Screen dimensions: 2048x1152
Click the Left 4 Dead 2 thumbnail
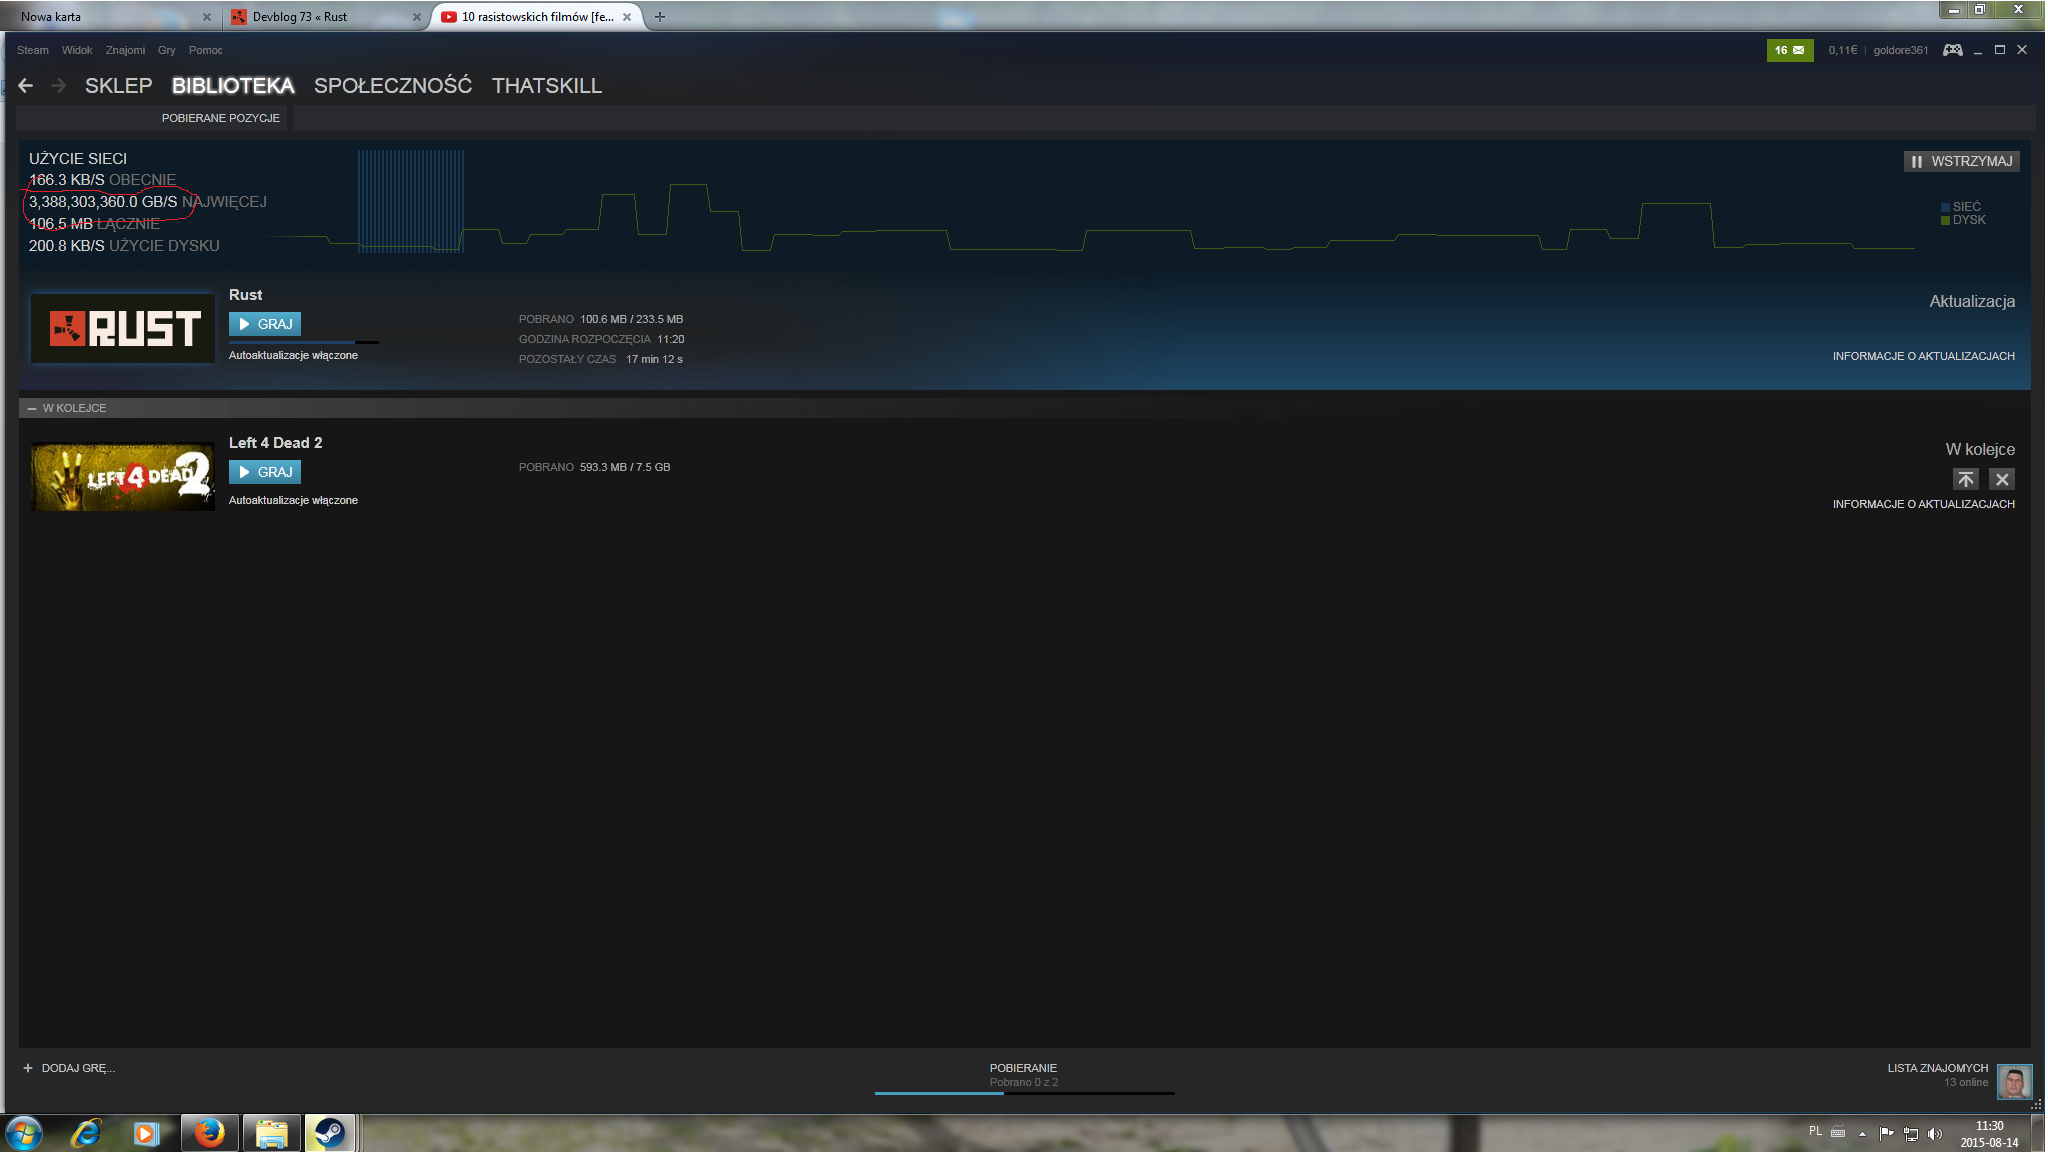click(x=122, y=476)
